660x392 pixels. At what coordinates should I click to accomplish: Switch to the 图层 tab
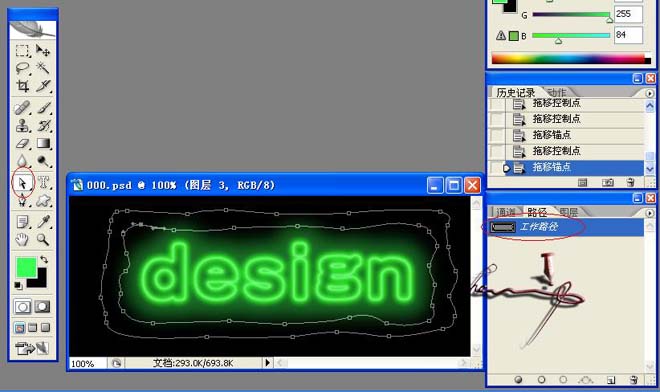[x=568, y=212]
